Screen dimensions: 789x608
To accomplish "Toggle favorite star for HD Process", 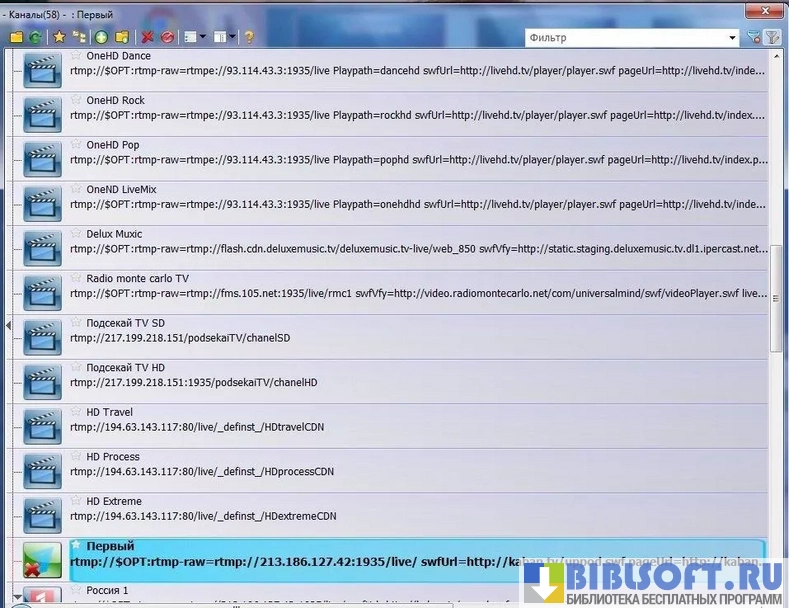I will coord(76,456).
